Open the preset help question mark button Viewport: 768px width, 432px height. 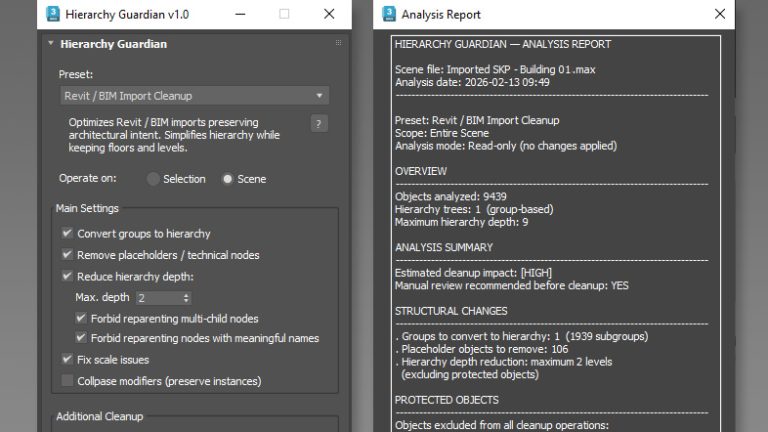click(x=319, y=124)
